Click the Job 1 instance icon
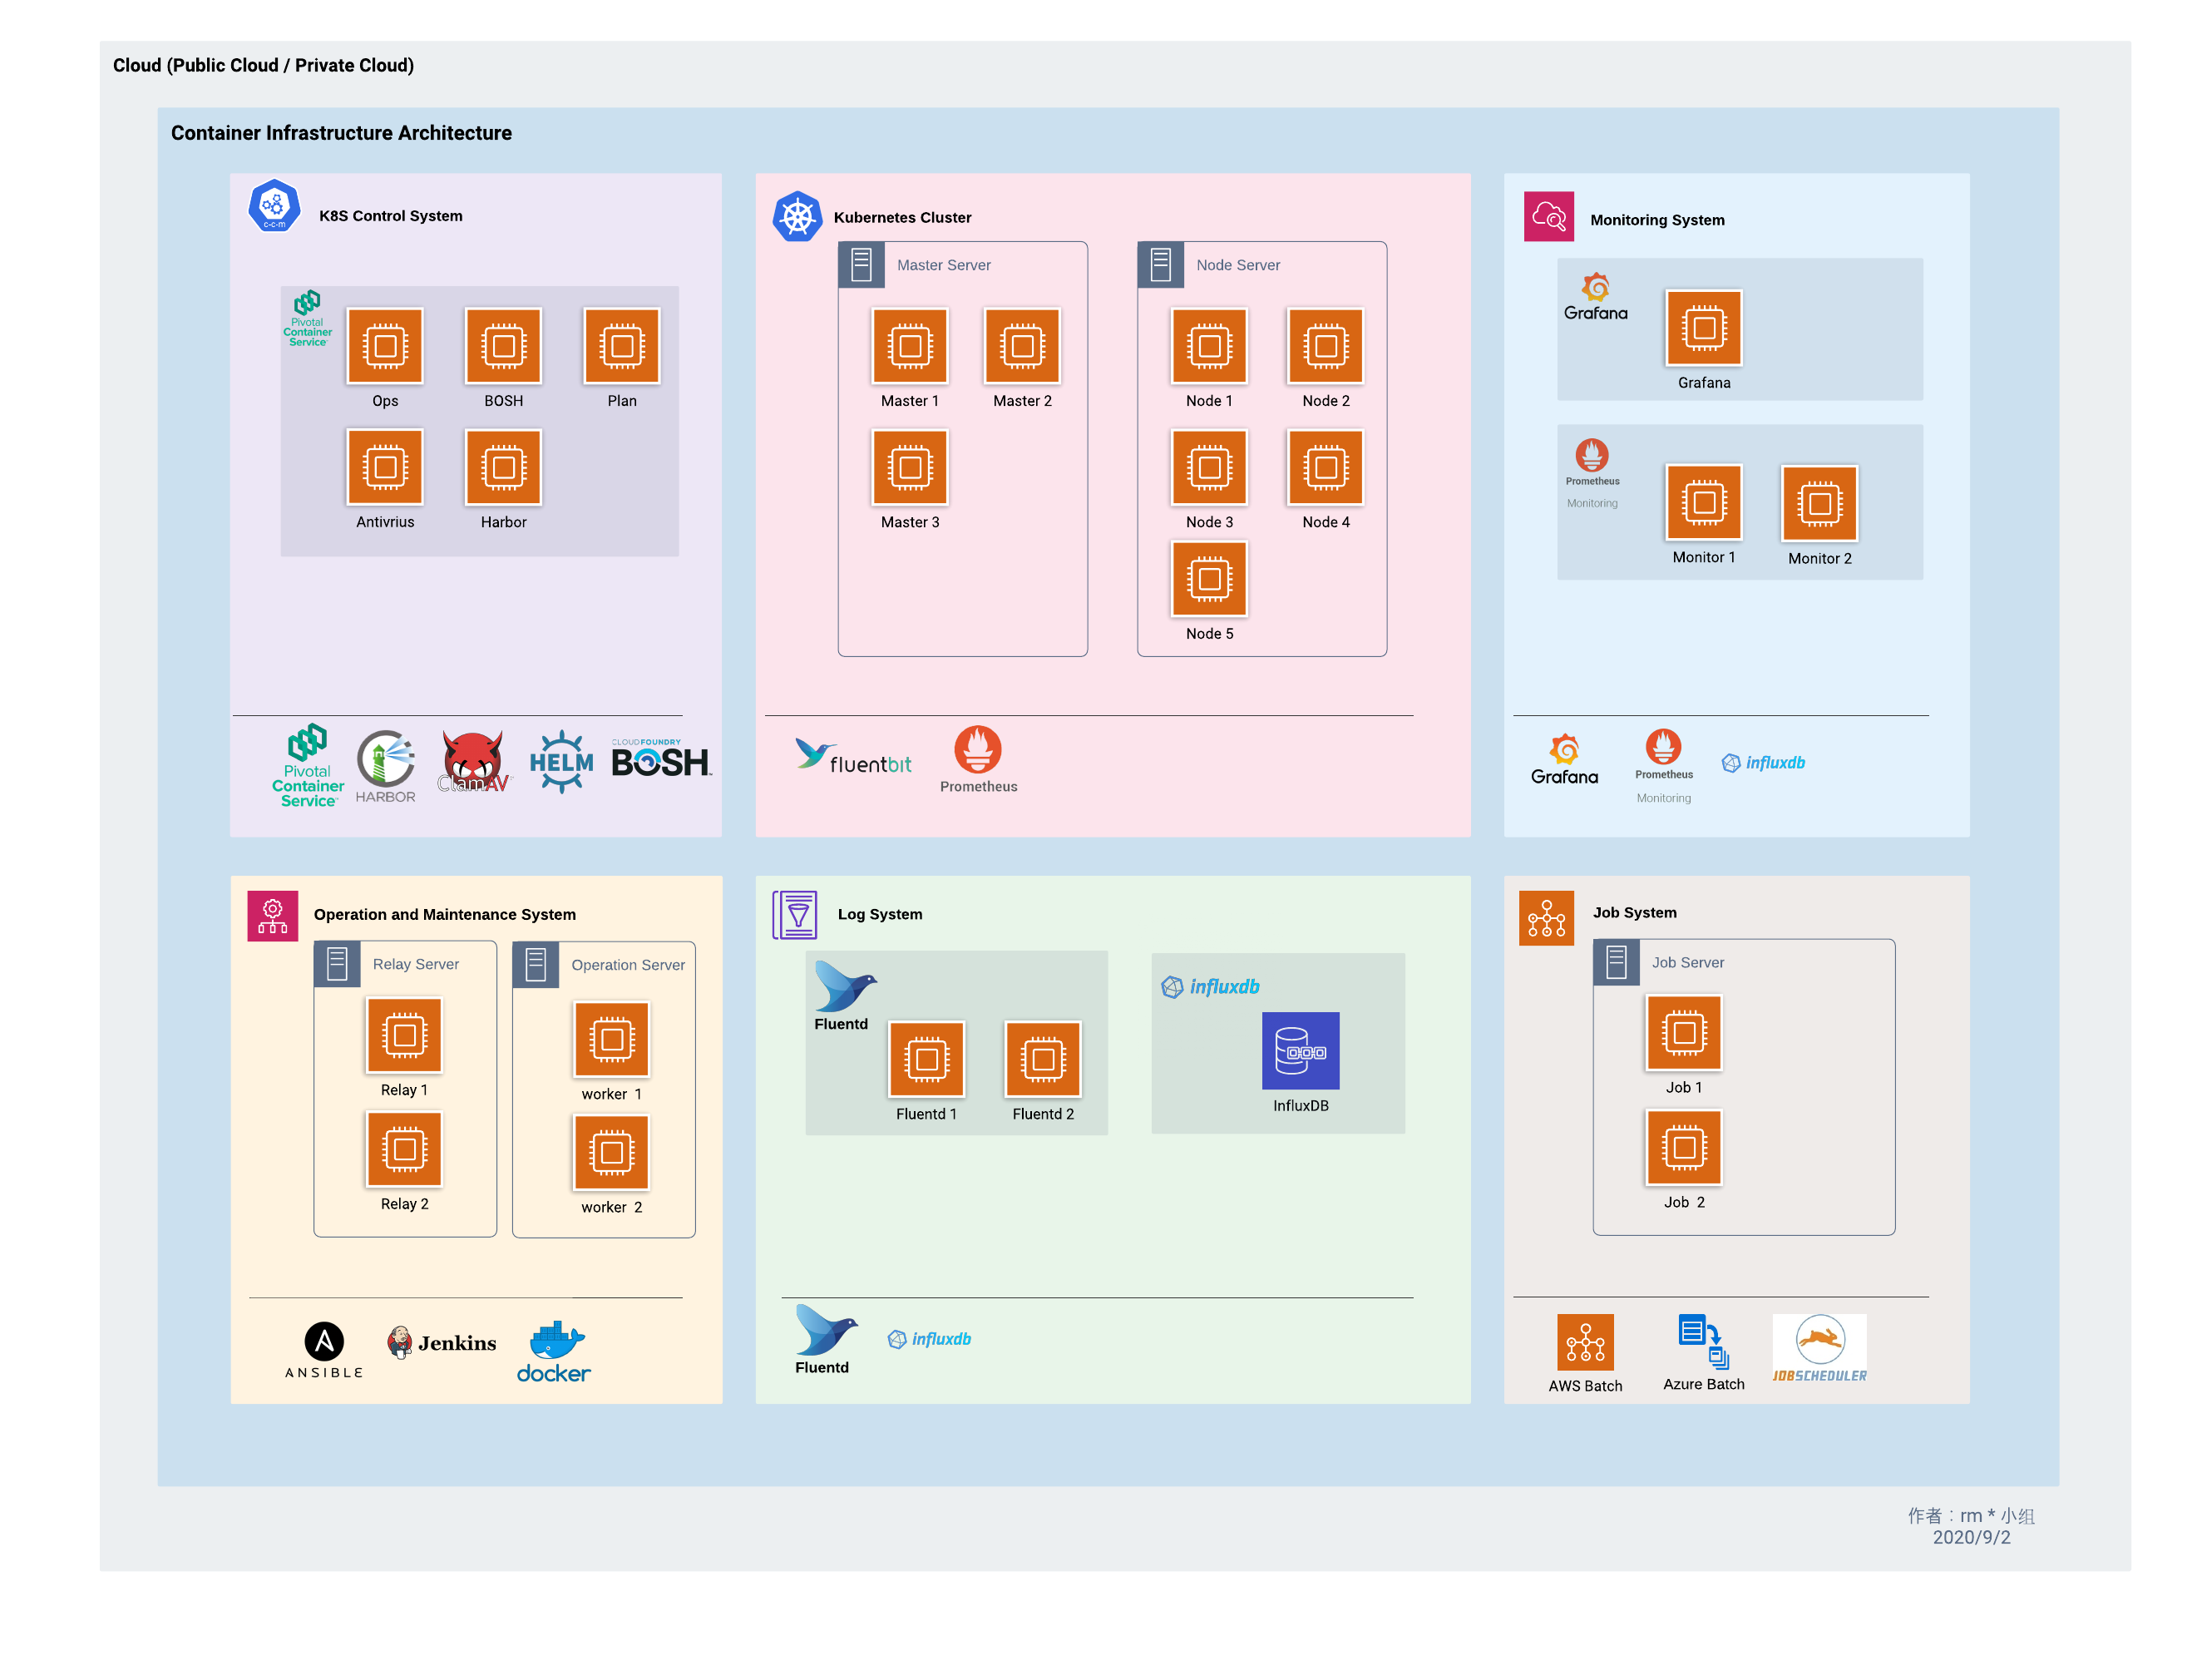 1684,1033
